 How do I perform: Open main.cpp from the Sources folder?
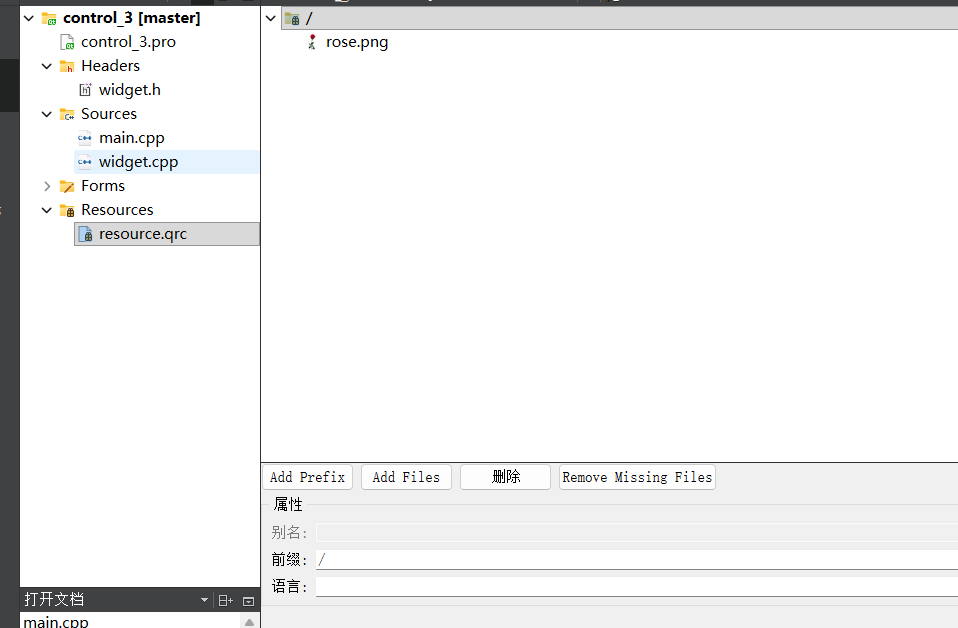(x=131, y=138)
